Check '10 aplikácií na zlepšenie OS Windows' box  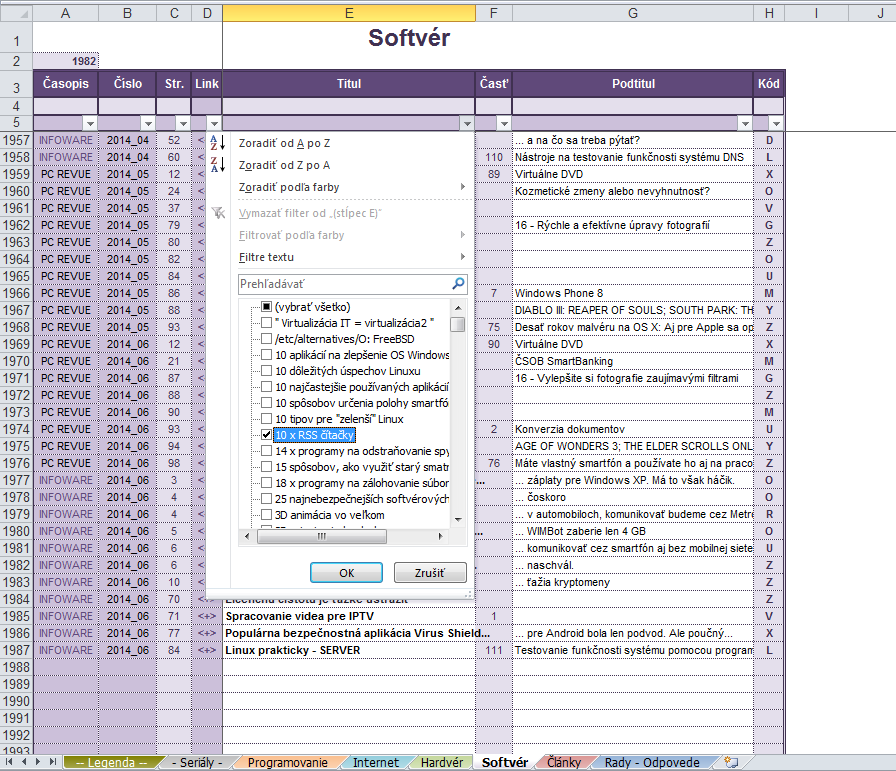pyautogui.click(x=266, y=355)
